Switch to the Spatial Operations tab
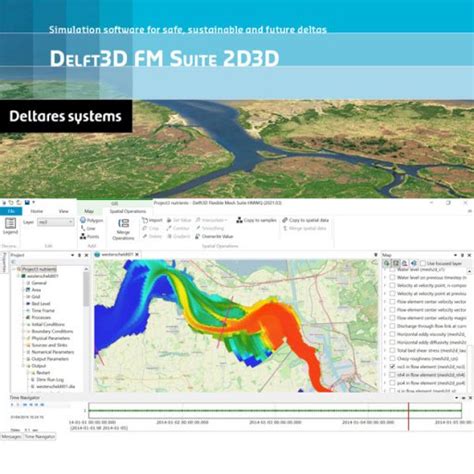Image resolution: width=474 pixels, height=474 pixels. click(x=128, y=211)
